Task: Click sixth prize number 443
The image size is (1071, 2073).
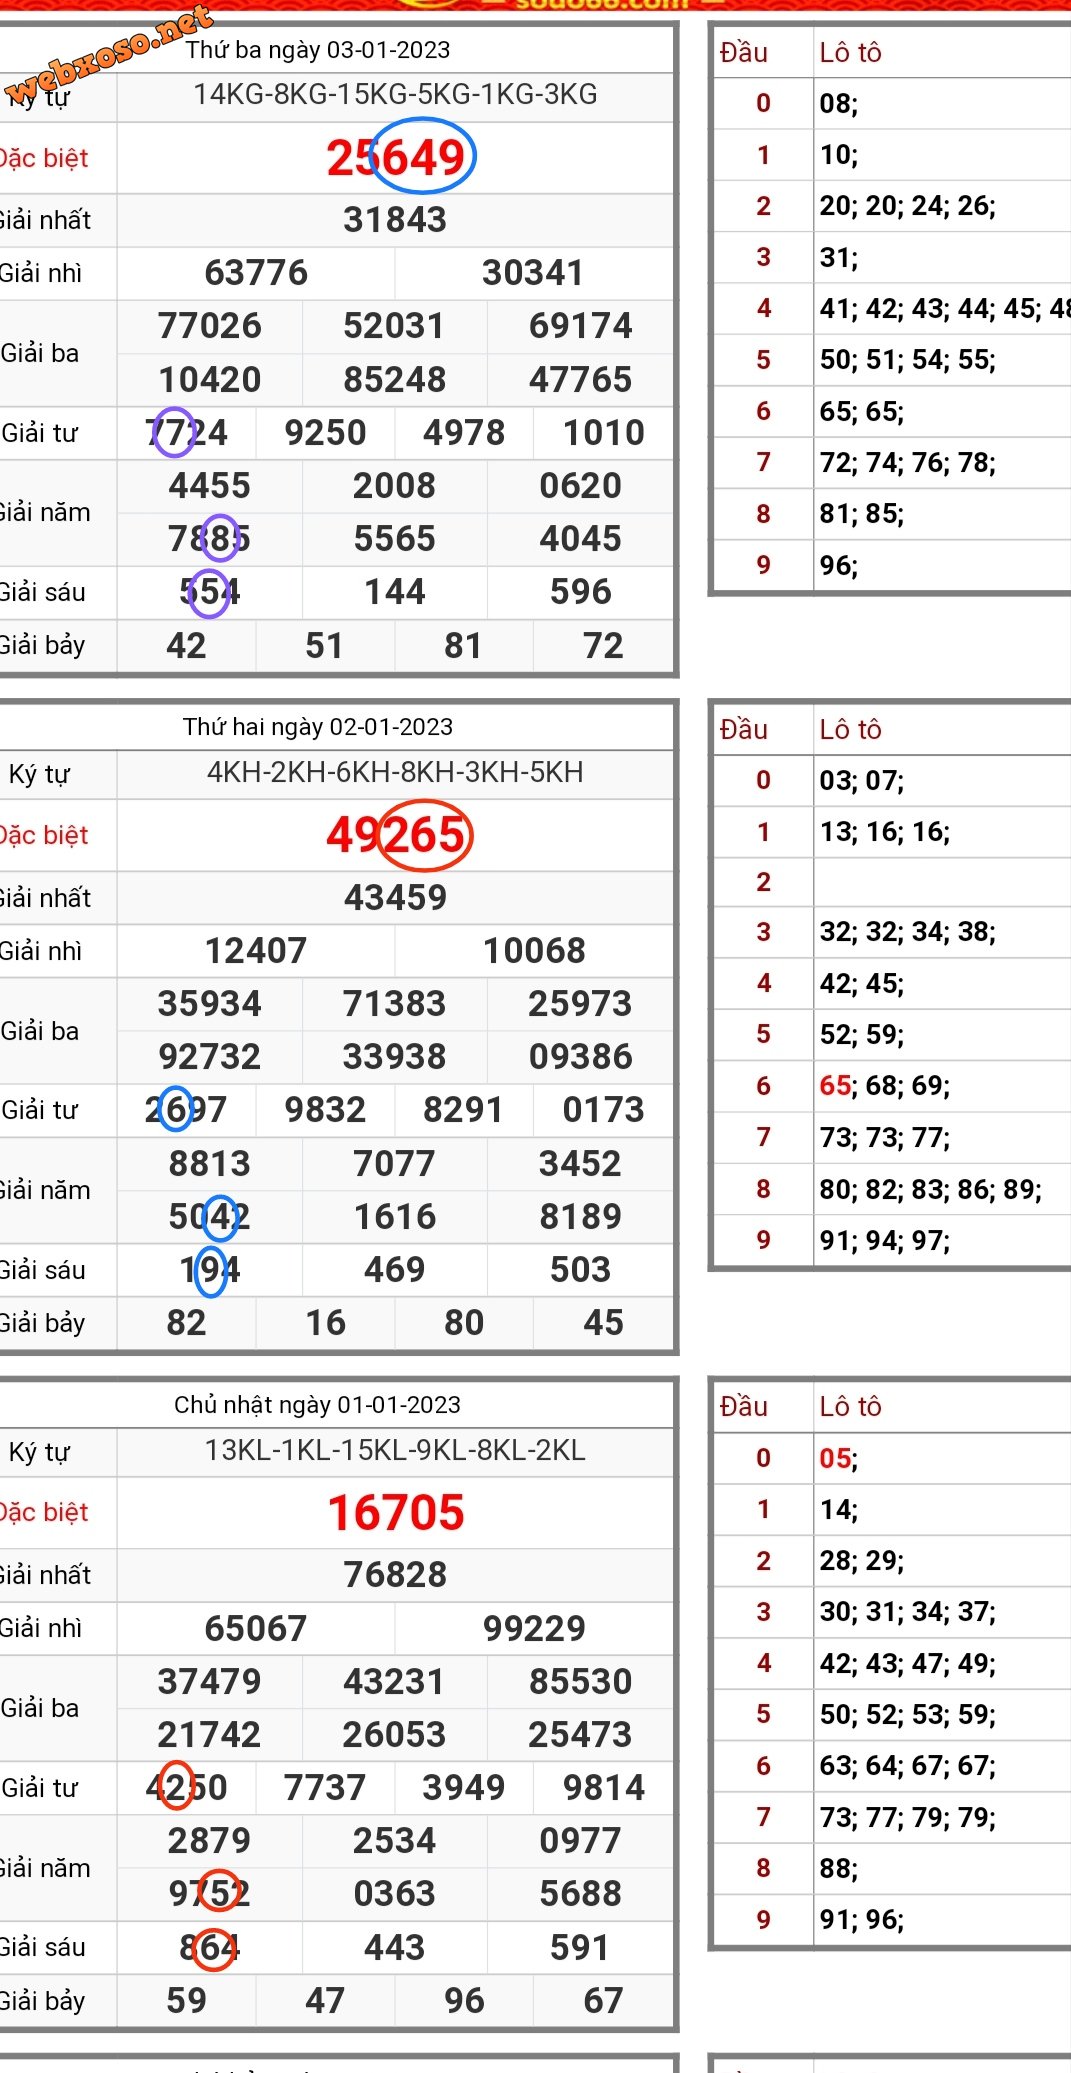Action: tap(395, 1948)
